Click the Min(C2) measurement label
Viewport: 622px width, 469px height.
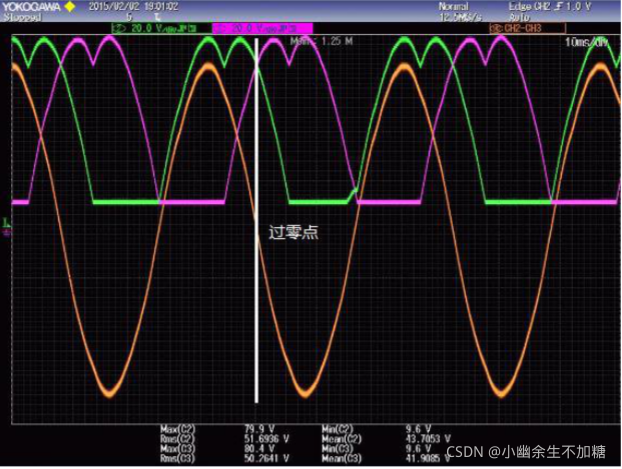click(337, 429)
